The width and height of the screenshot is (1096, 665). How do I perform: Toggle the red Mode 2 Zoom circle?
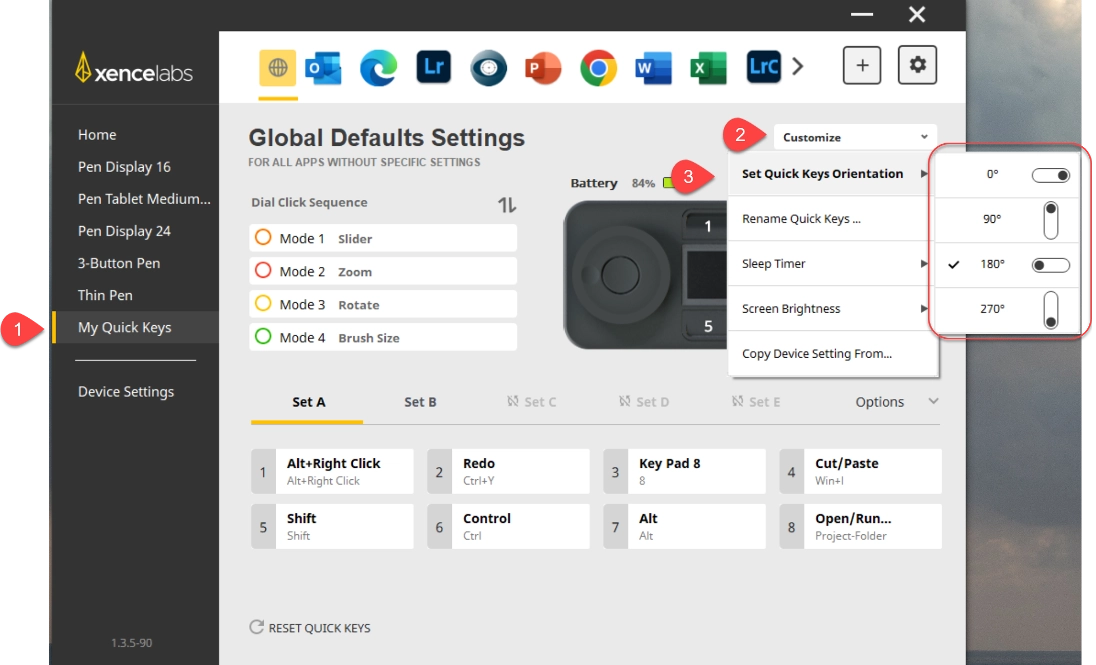tap(263, 270)
